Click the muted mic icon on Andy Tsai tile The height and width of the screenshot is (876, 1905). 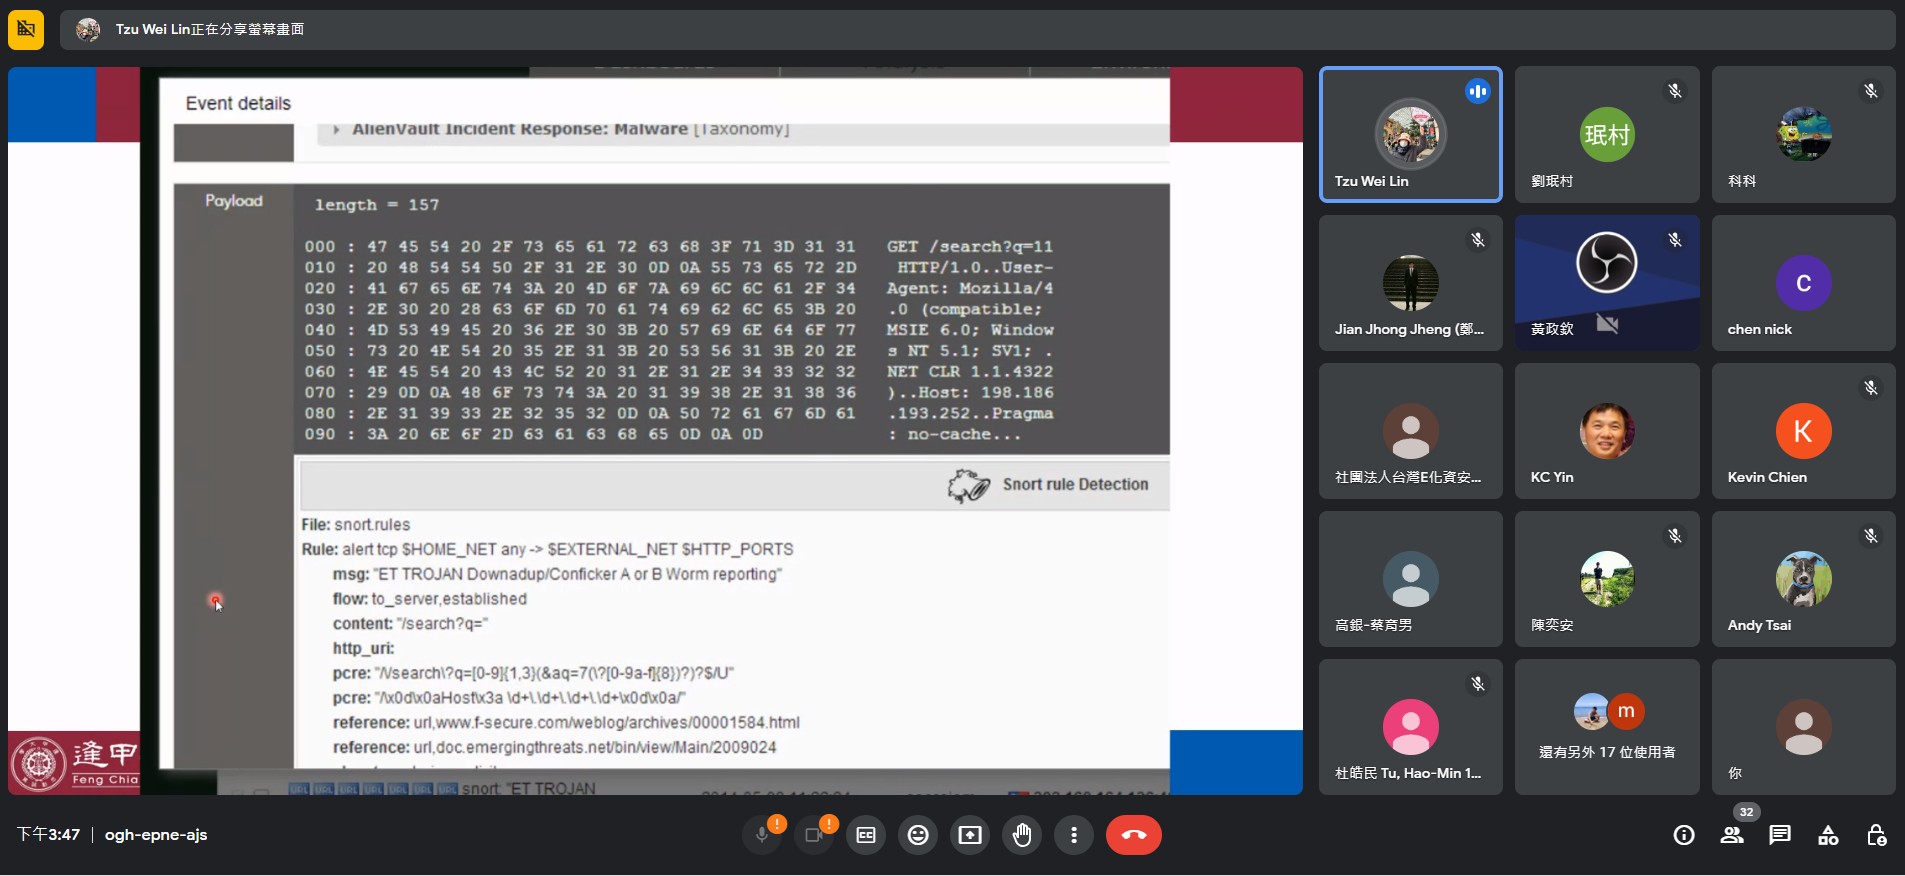pos(1870,536)
